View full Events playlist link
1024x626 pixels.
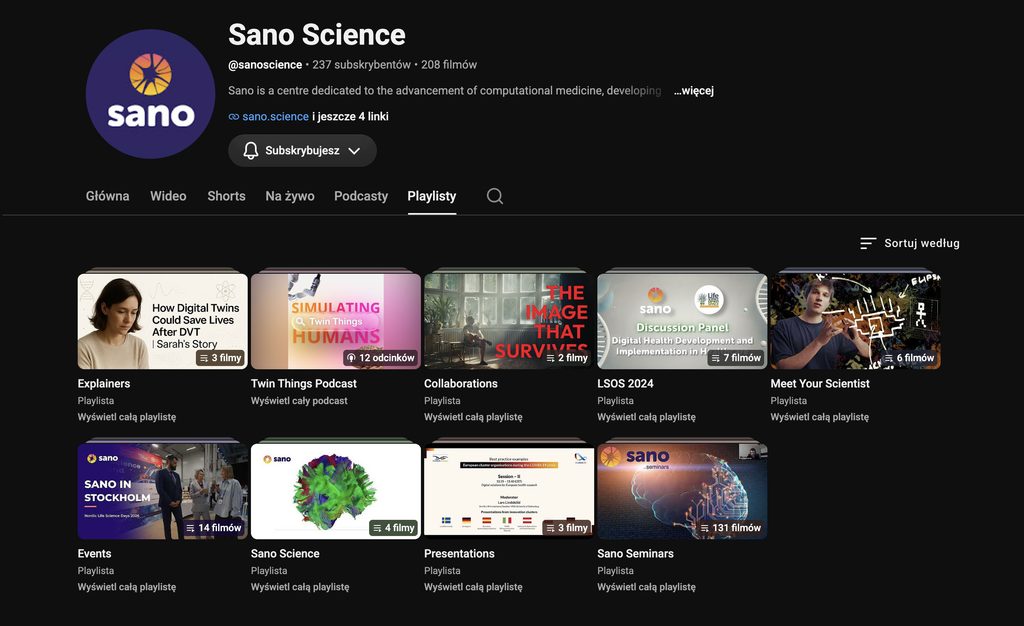(x=127, y=587)
